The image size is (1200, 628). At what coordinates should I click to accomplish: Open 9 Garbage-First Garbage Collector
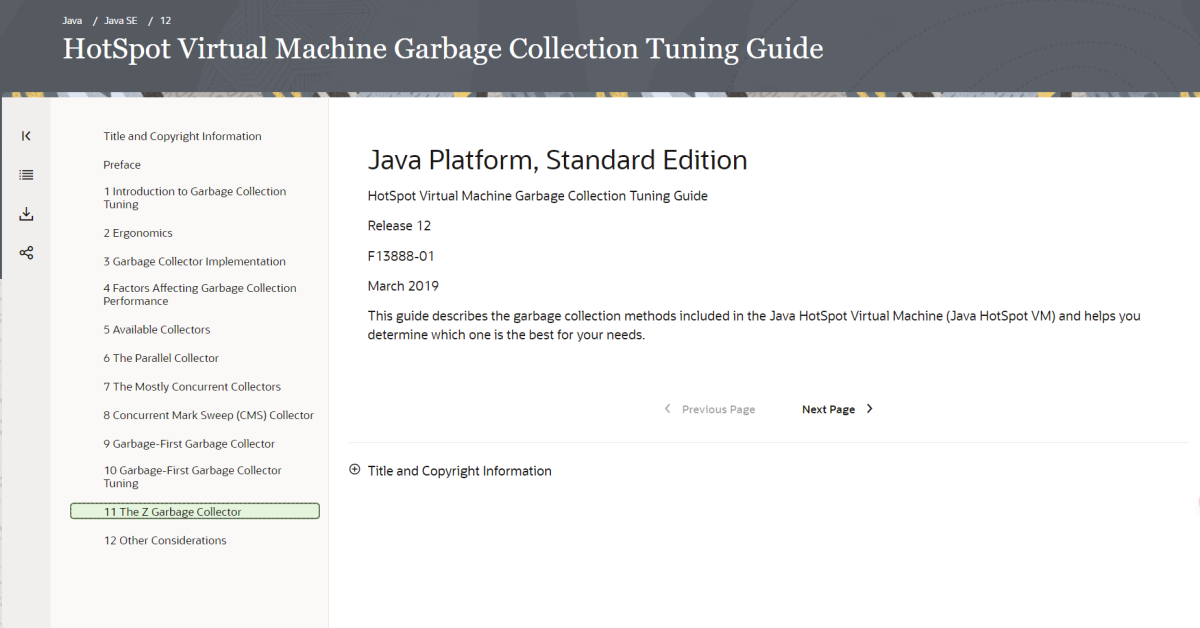[x=189, y=444]
